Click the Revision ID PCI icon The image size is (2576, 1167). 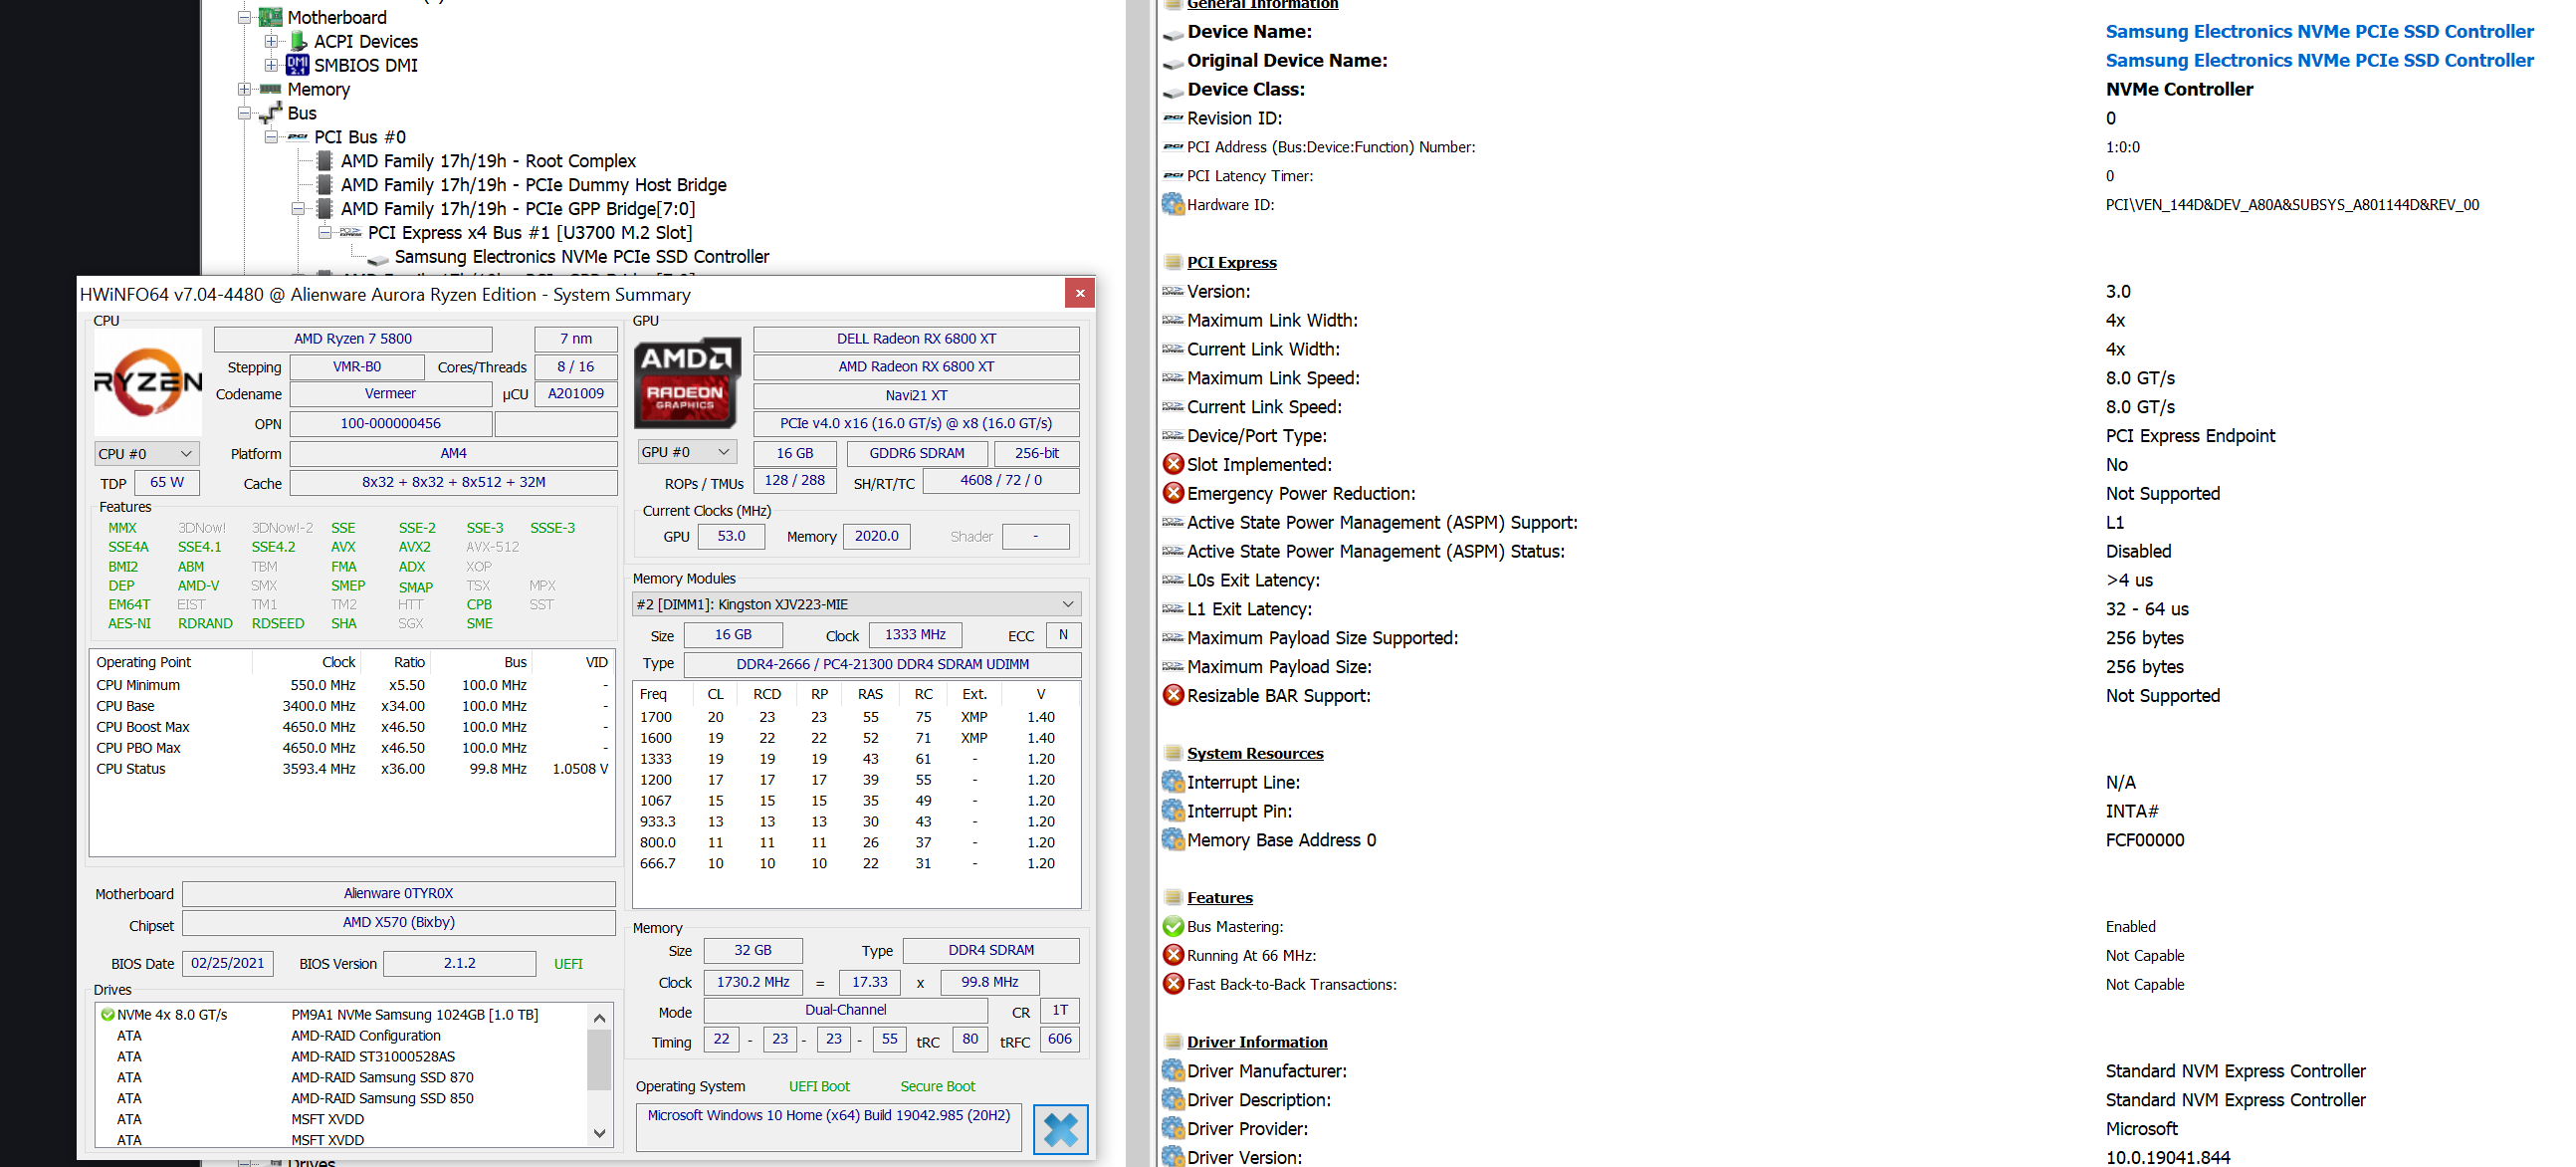pyautogui.click(x=1173, y=118)
